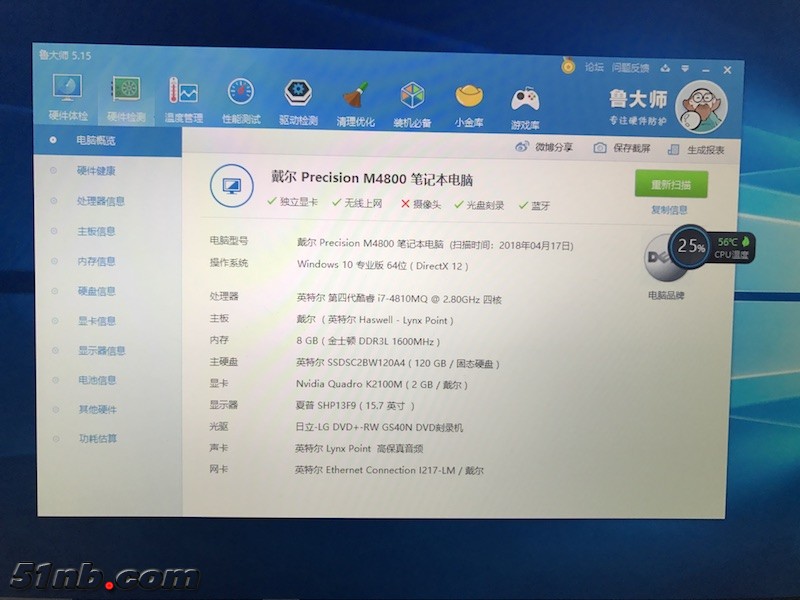Viewport: 800px width, 600px height.
Task: Open the 硬件体检 hardware checkup icon
Action: [68, 98]
